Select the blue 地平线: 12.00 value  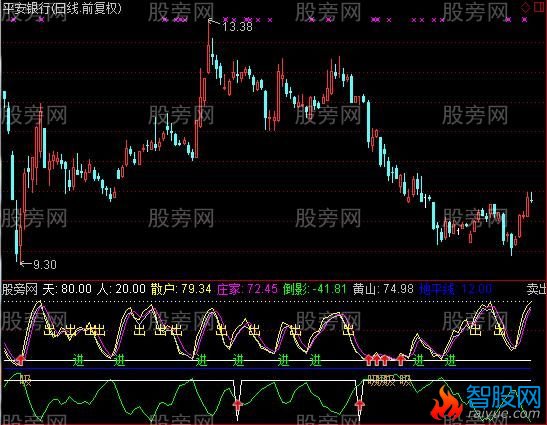click(x=455, y=289)
